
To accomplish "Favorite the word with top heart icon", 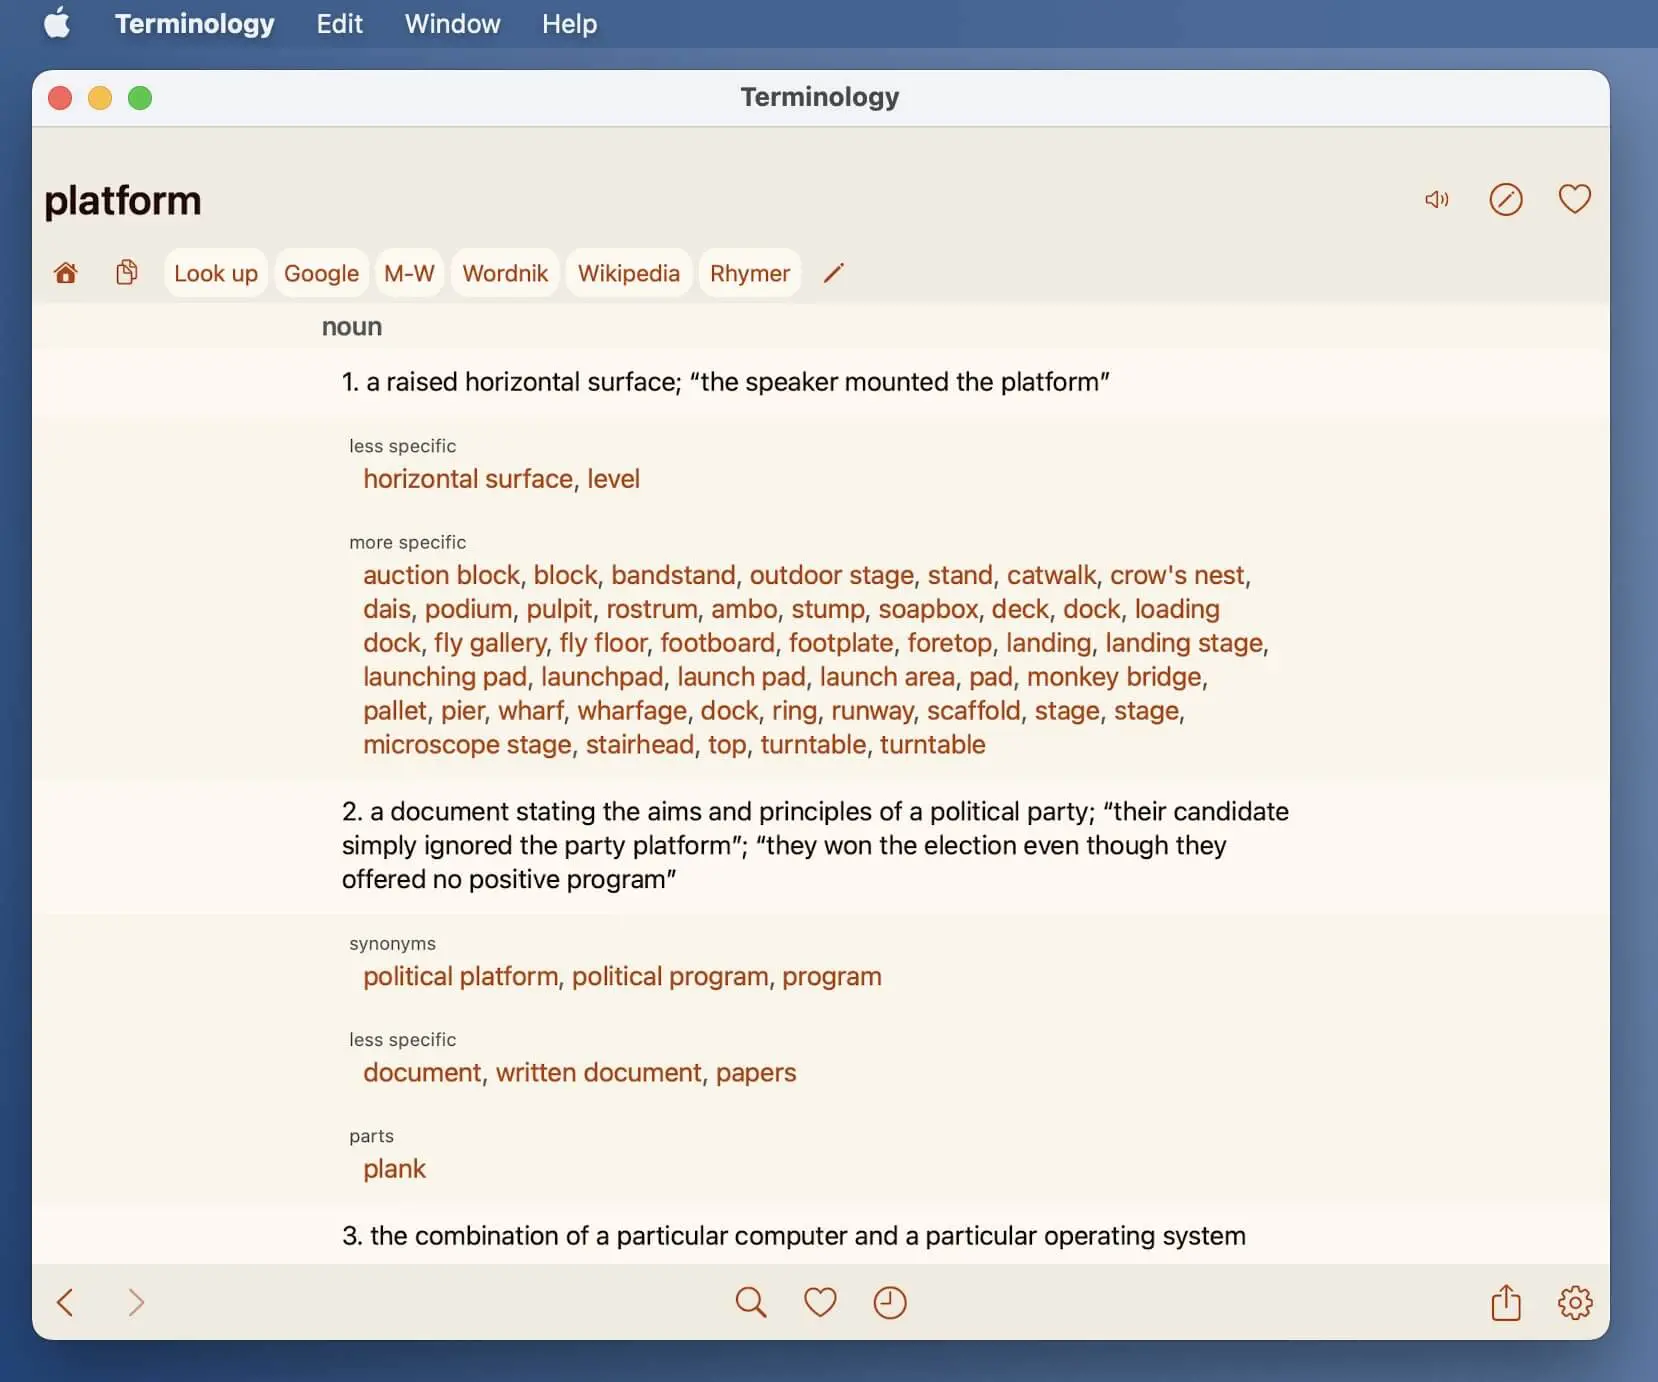I will (1575, 199).
